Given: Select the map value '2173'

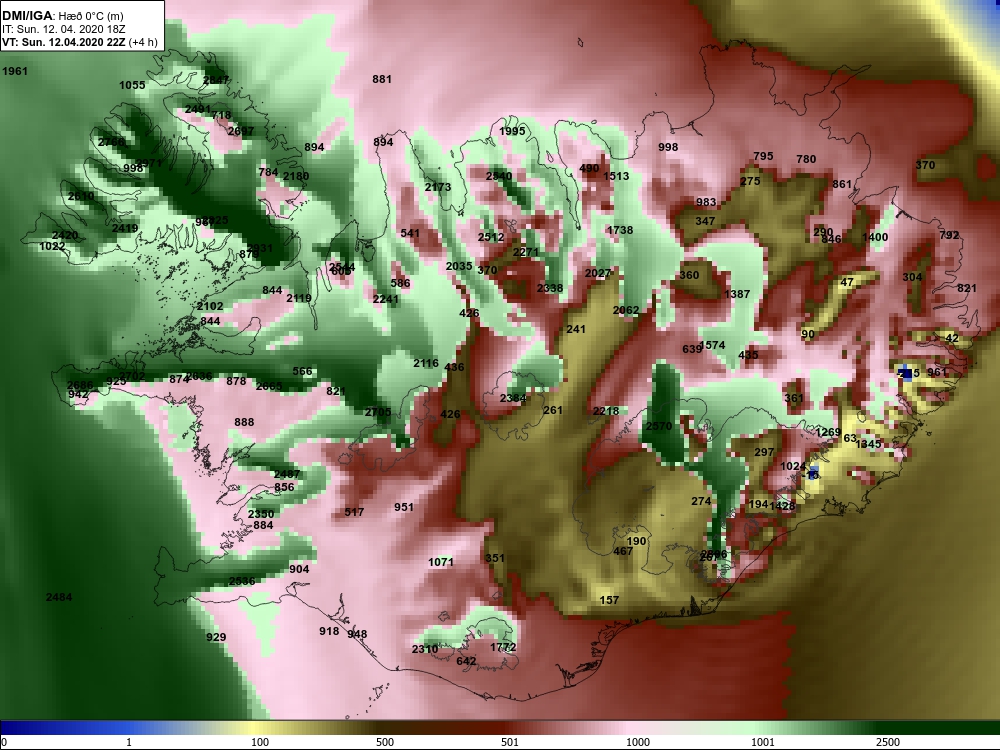Looking at the screenshot, I should pos(438,187).
